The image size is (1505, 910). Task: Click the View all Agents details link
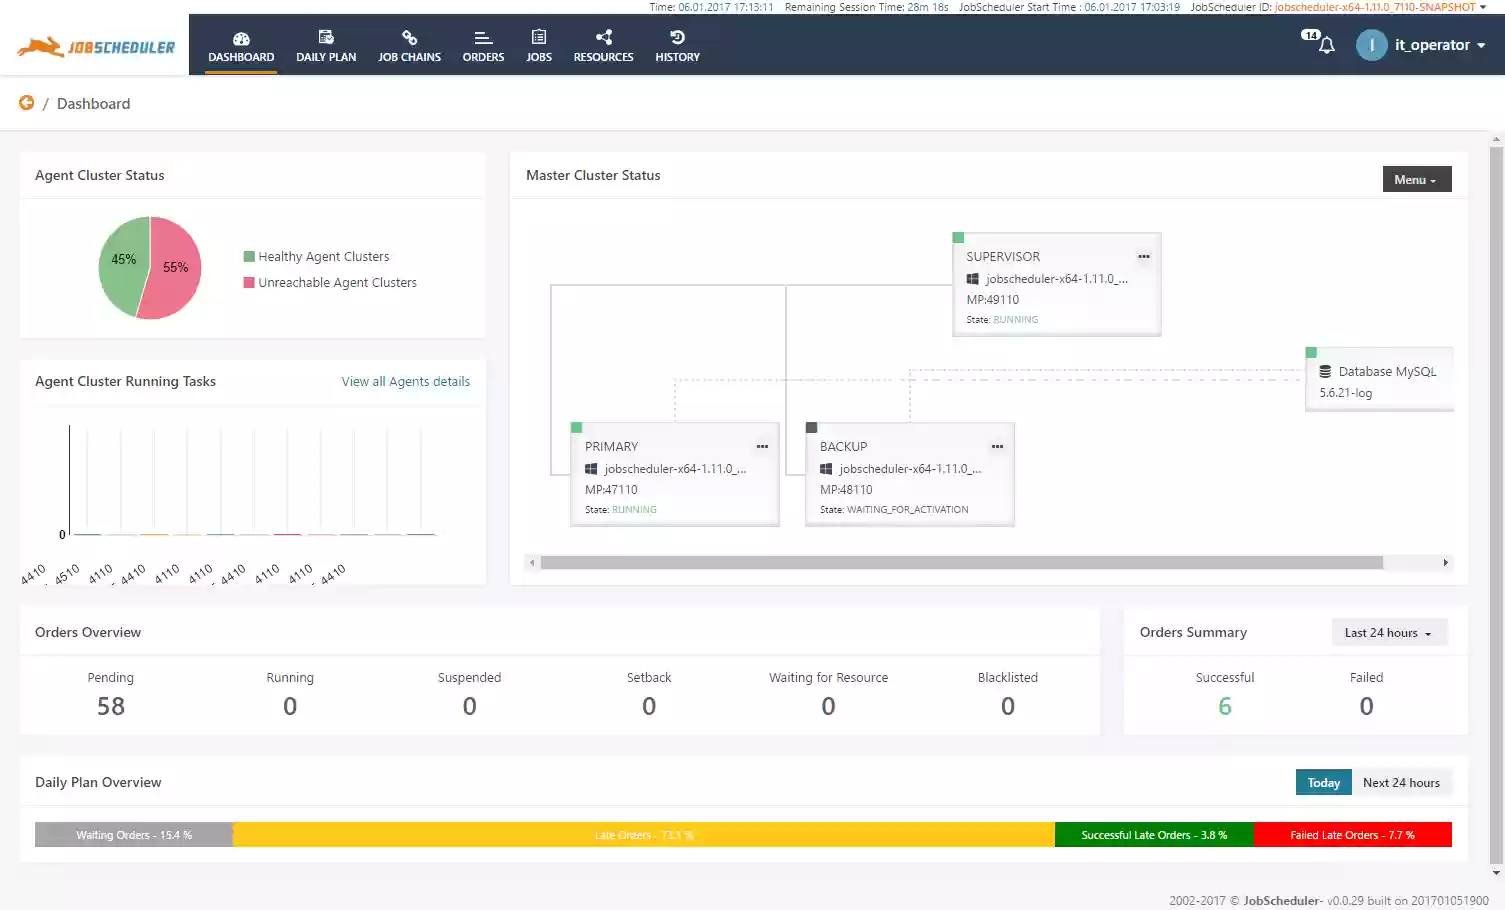(x=405, y=381)
